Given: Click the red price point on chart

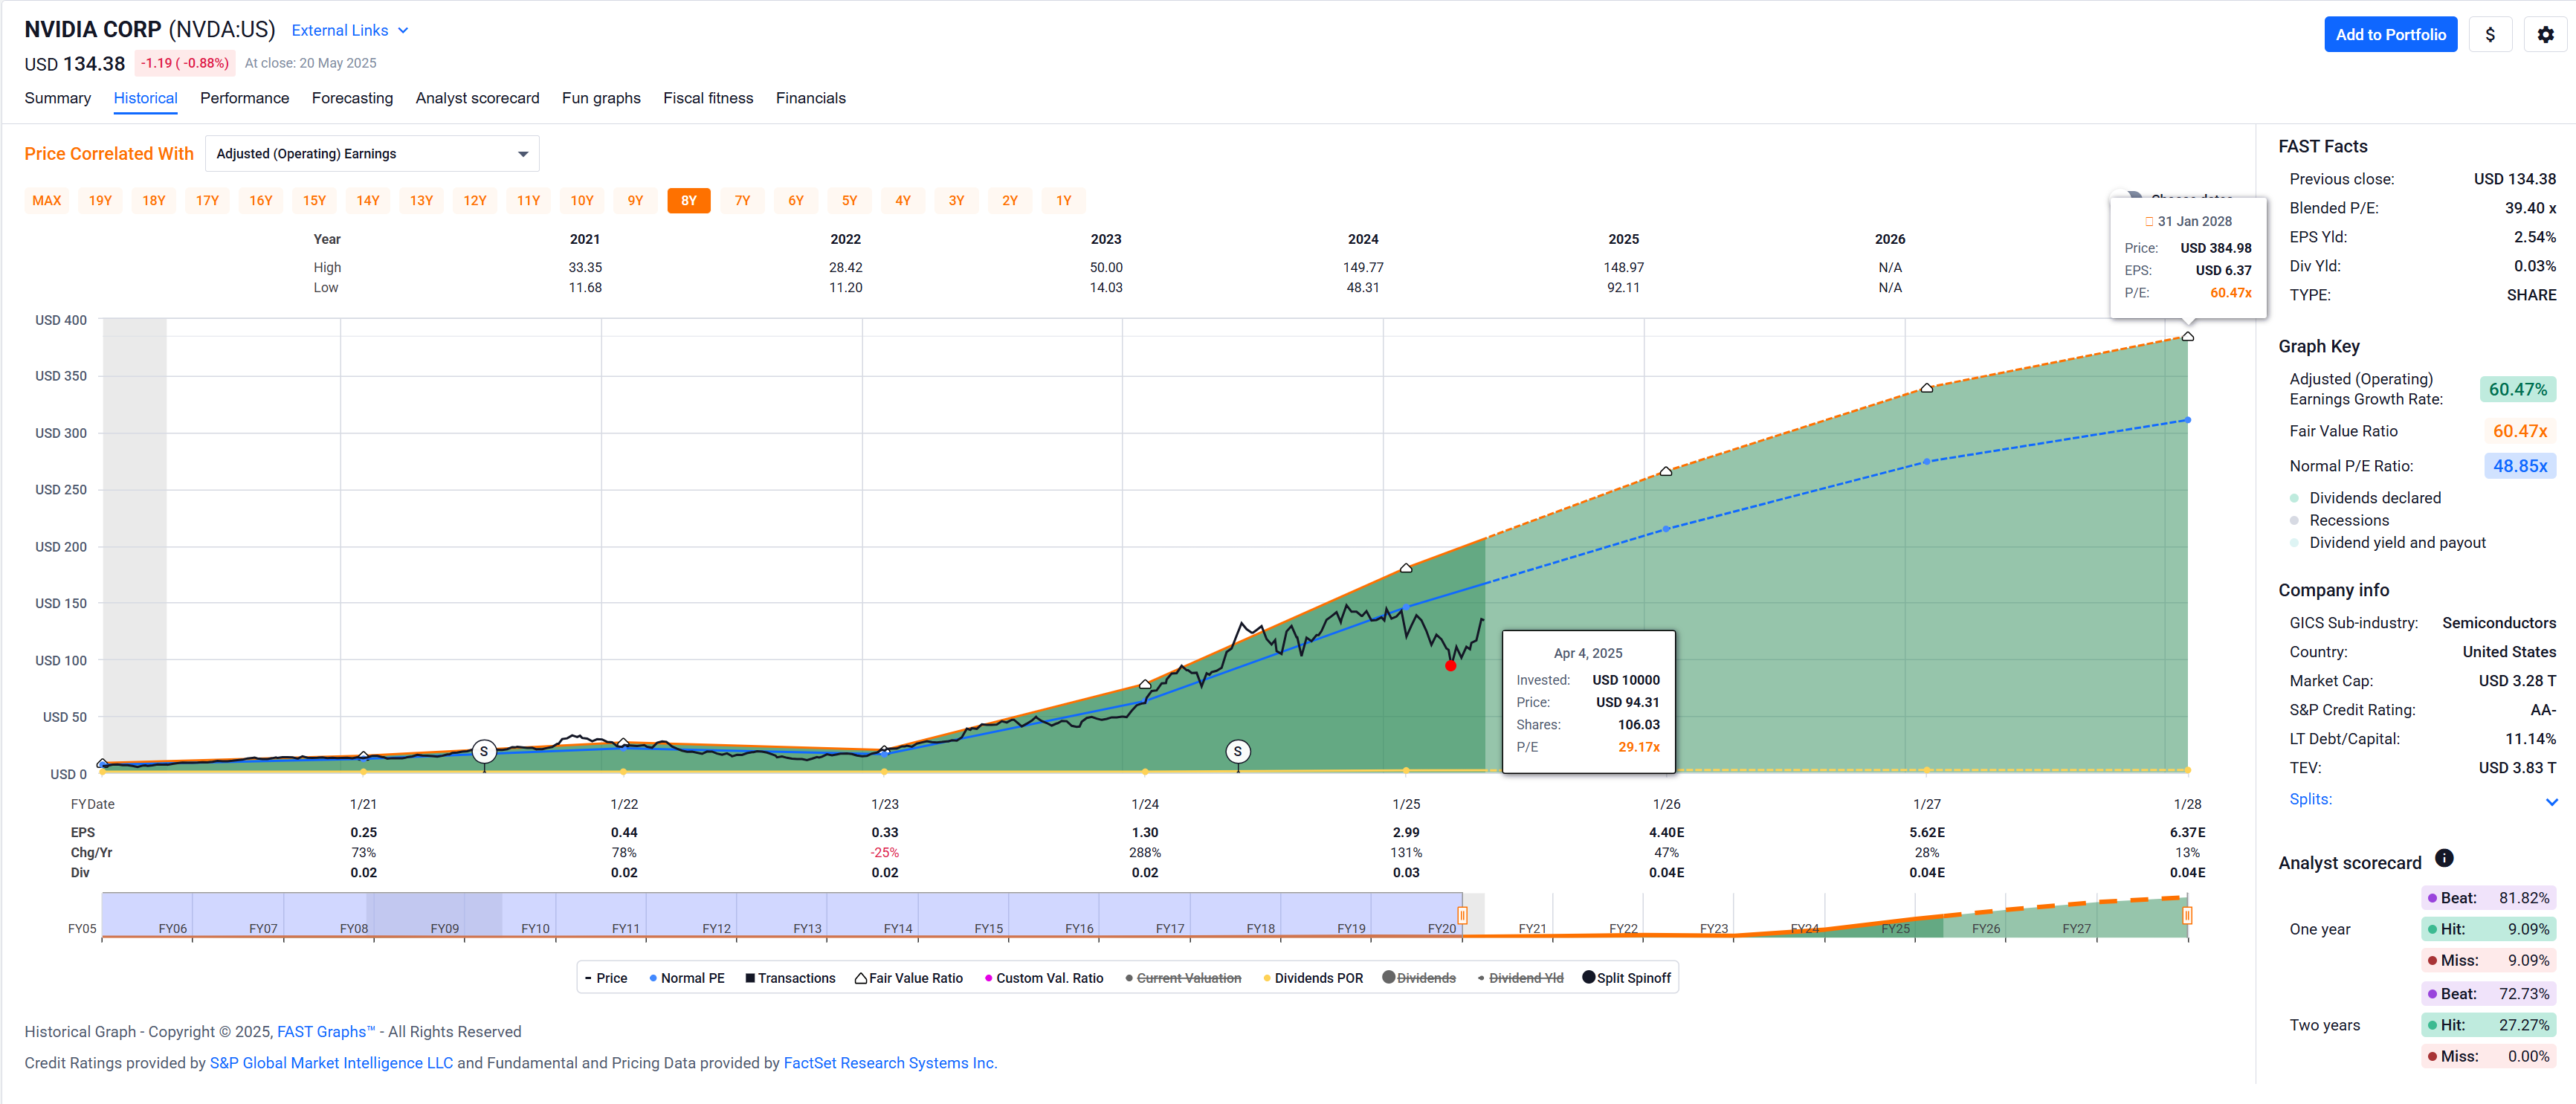Looking at the screenshot, I should point(1450,665).
